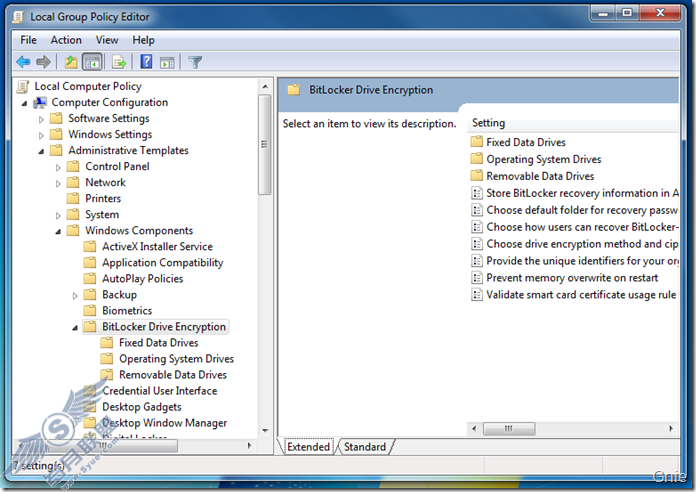
Task: Click tree pane horizontal scroll right arrow
Action: (249, 445)
